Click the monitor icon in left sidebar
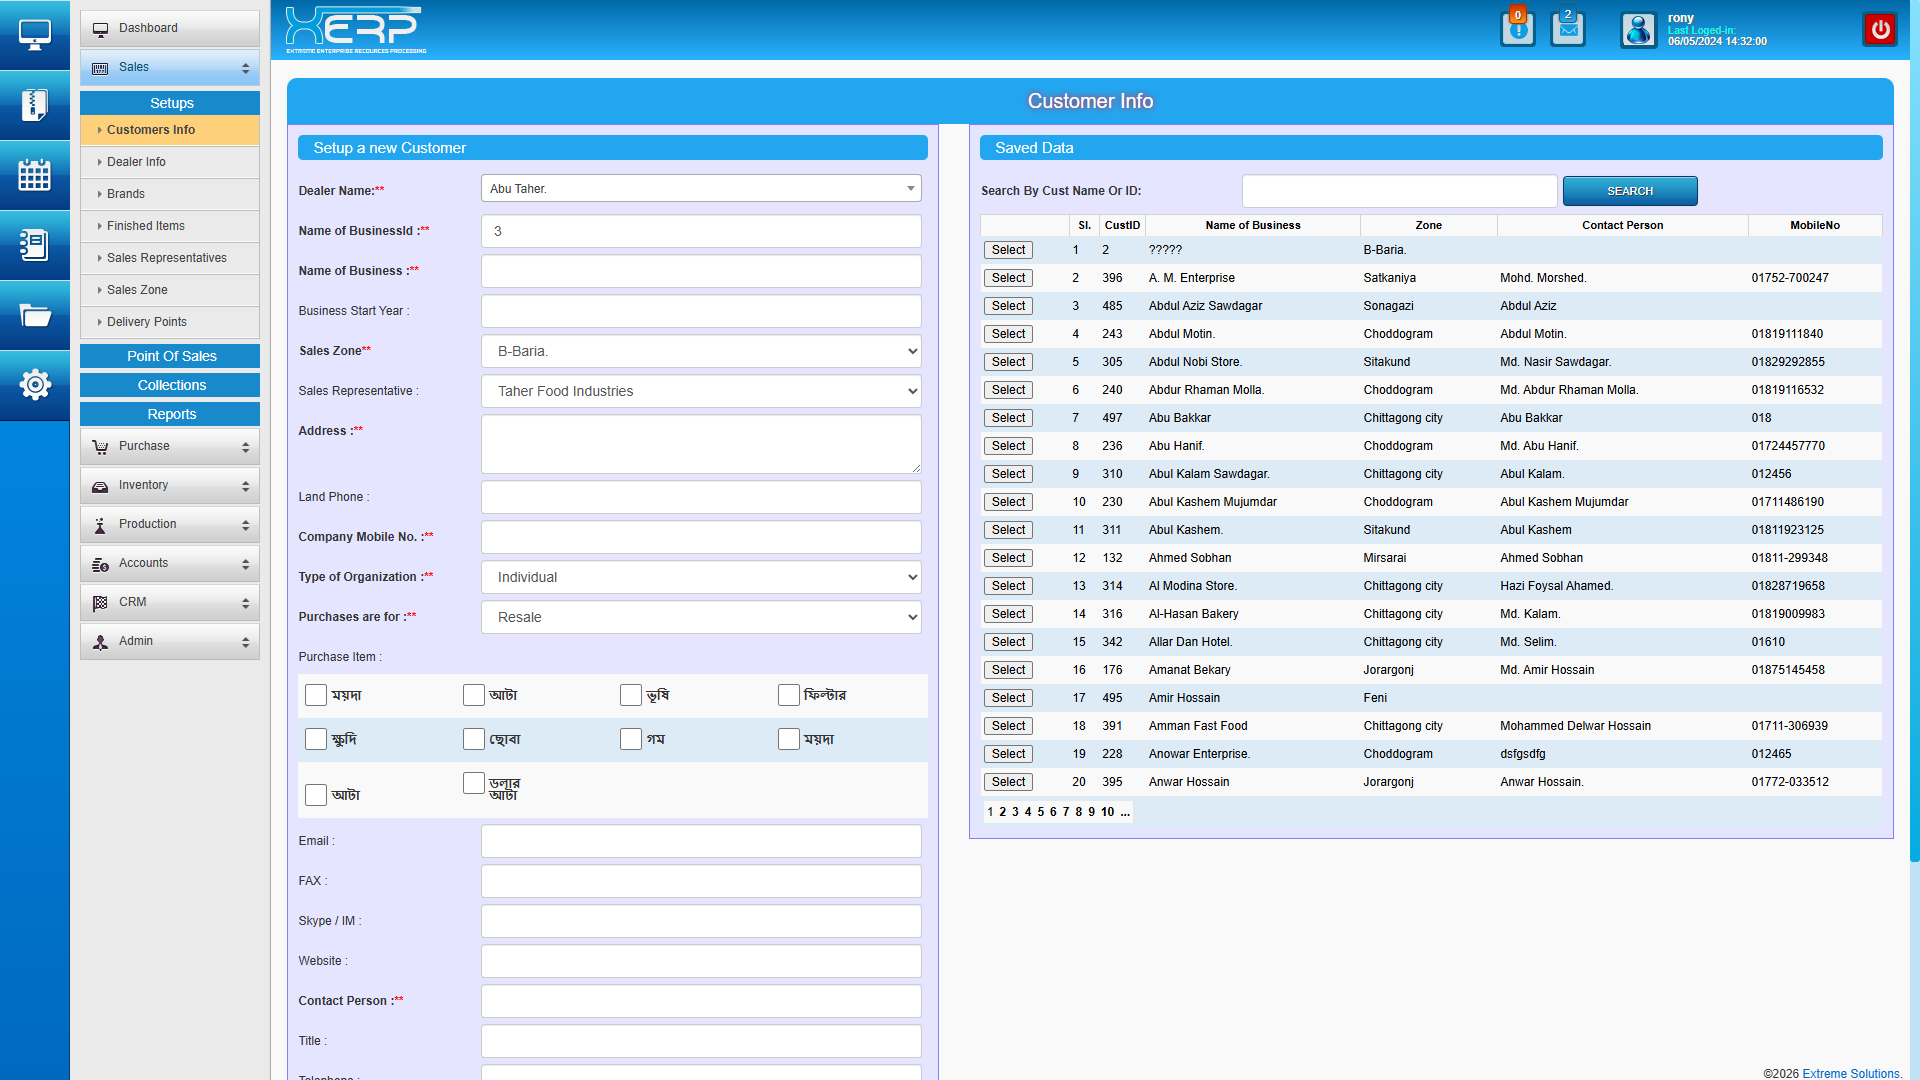Screen dimensions: 1920x1080 [x=34, y=35]
